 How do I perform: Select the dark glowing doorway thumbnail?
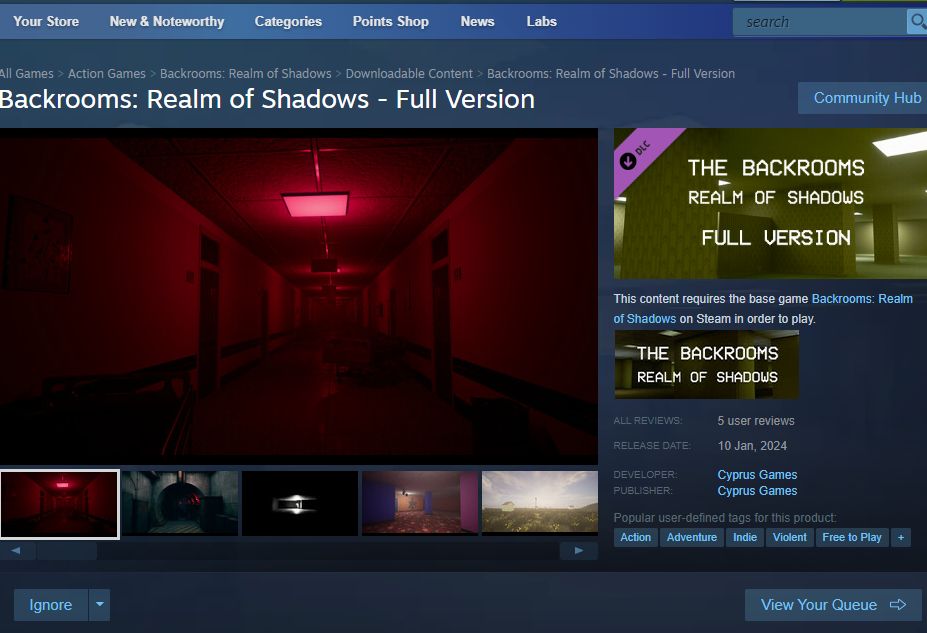[300, 504]
